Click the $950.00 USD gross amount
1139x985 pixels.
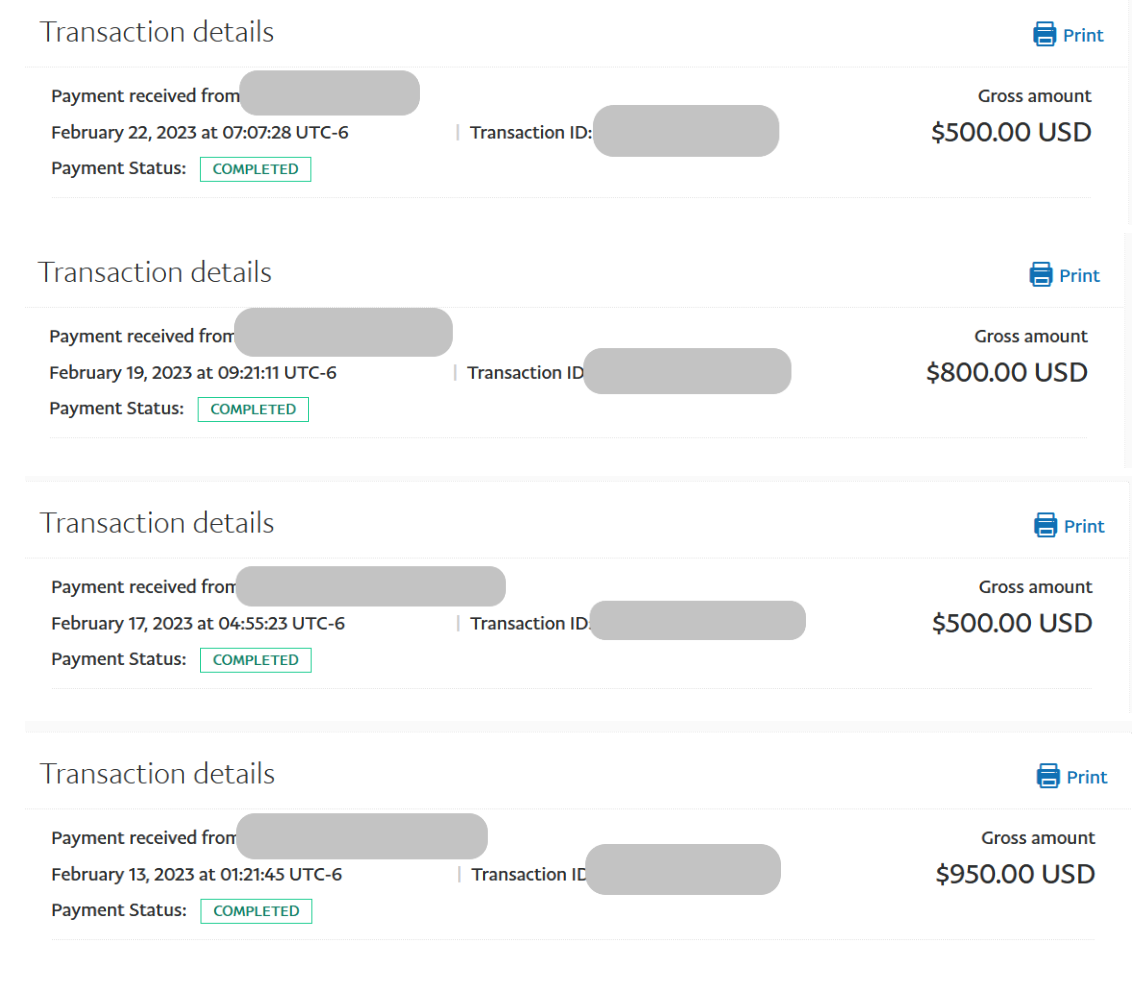pos(1015,874)
